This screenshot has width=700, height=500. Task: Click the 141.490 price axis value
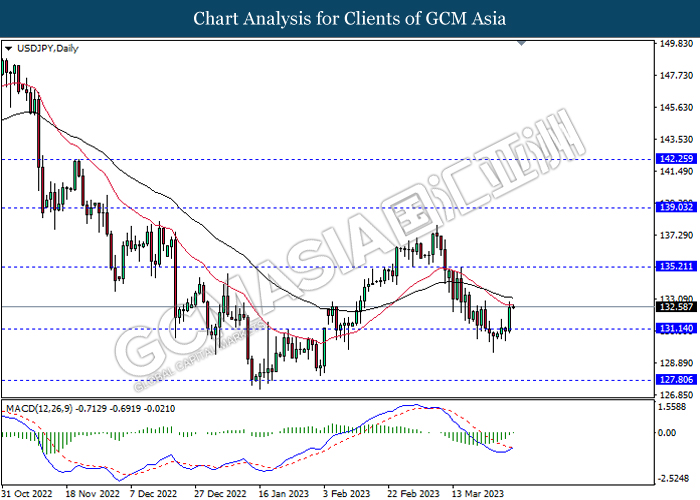676,171
